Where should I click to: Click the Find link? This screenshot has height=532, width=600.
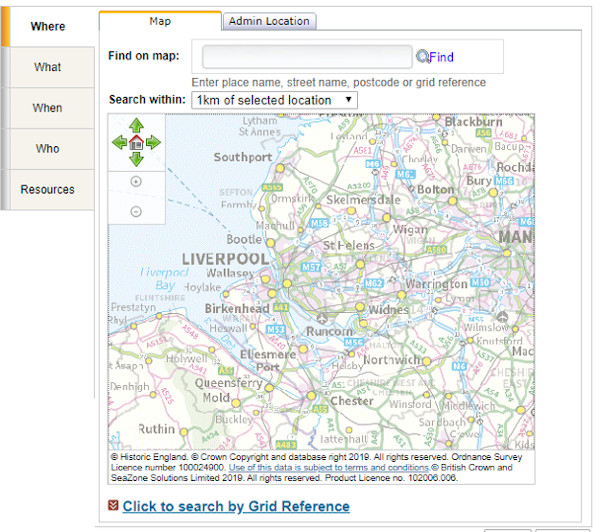441,57
